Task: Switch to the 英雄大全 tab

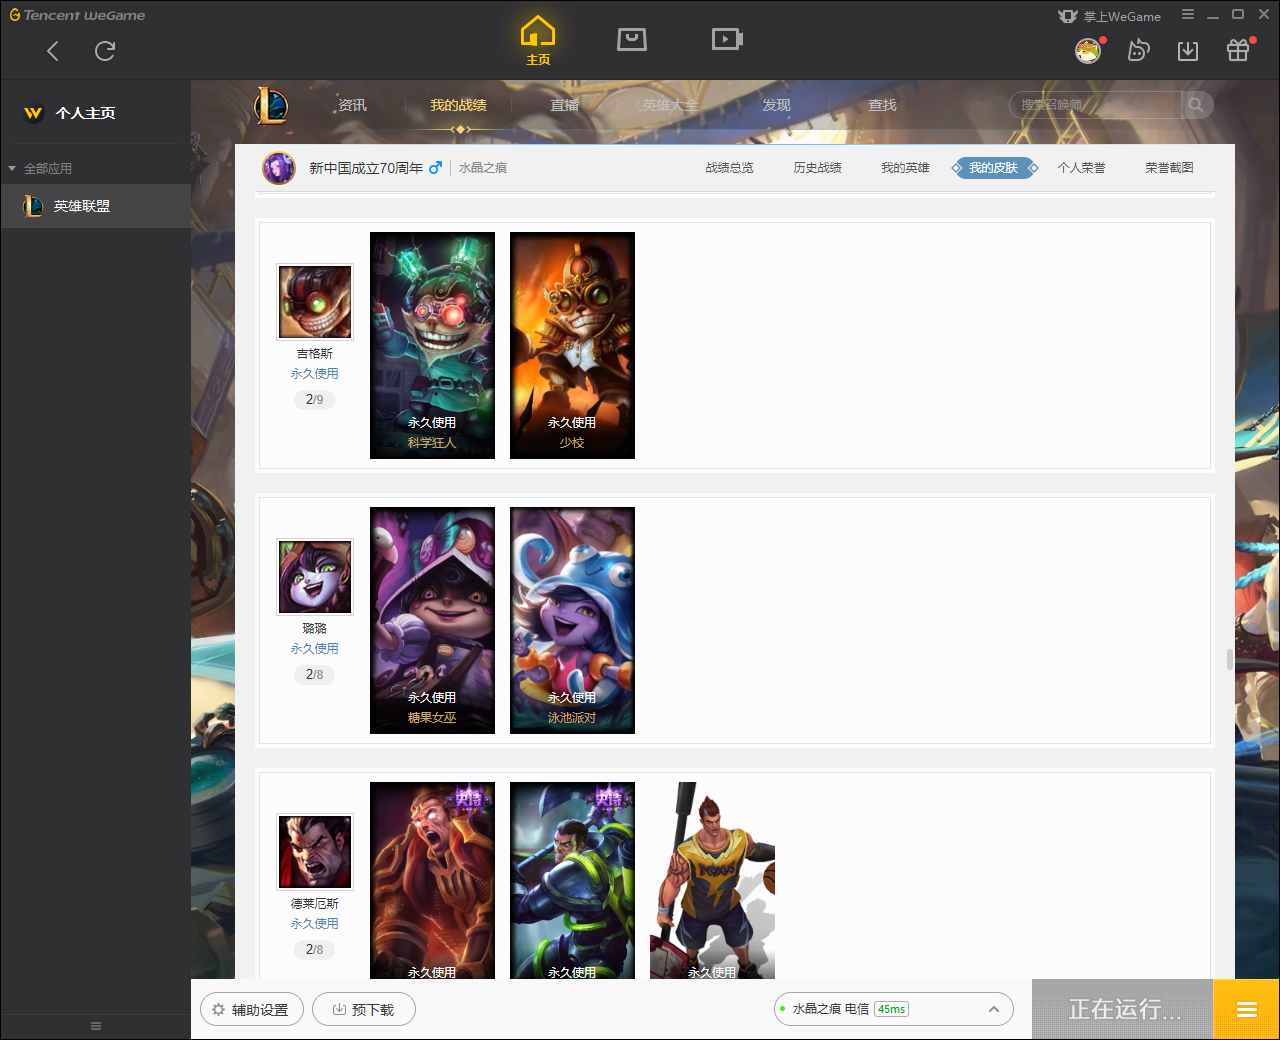Action: click(670, 105)
